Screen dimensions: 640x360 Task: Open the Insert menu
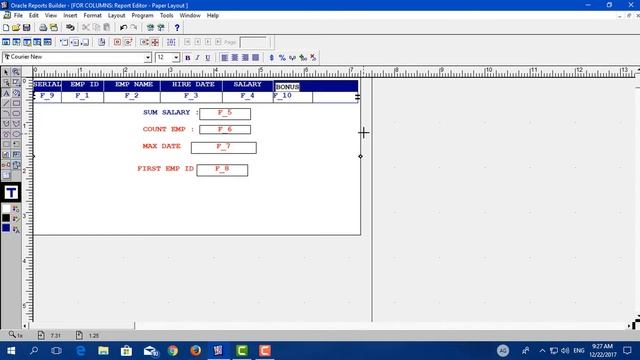70,16
